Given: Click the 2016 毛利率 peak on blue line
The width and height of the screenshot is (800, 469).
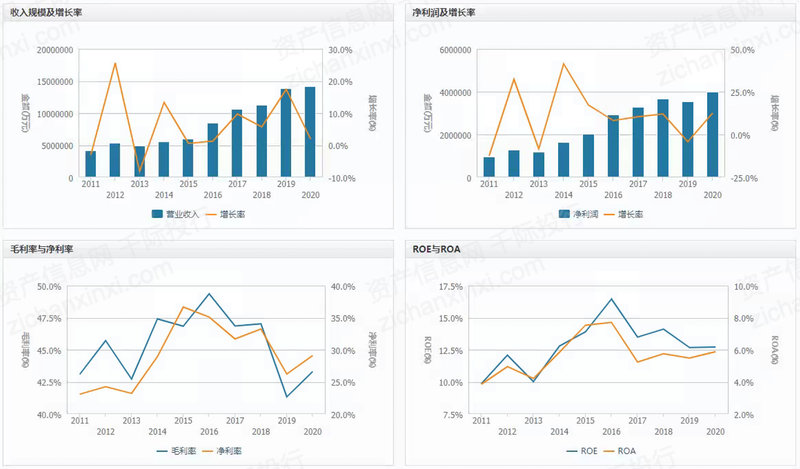Looking at the screenshot, I should 209,294.
